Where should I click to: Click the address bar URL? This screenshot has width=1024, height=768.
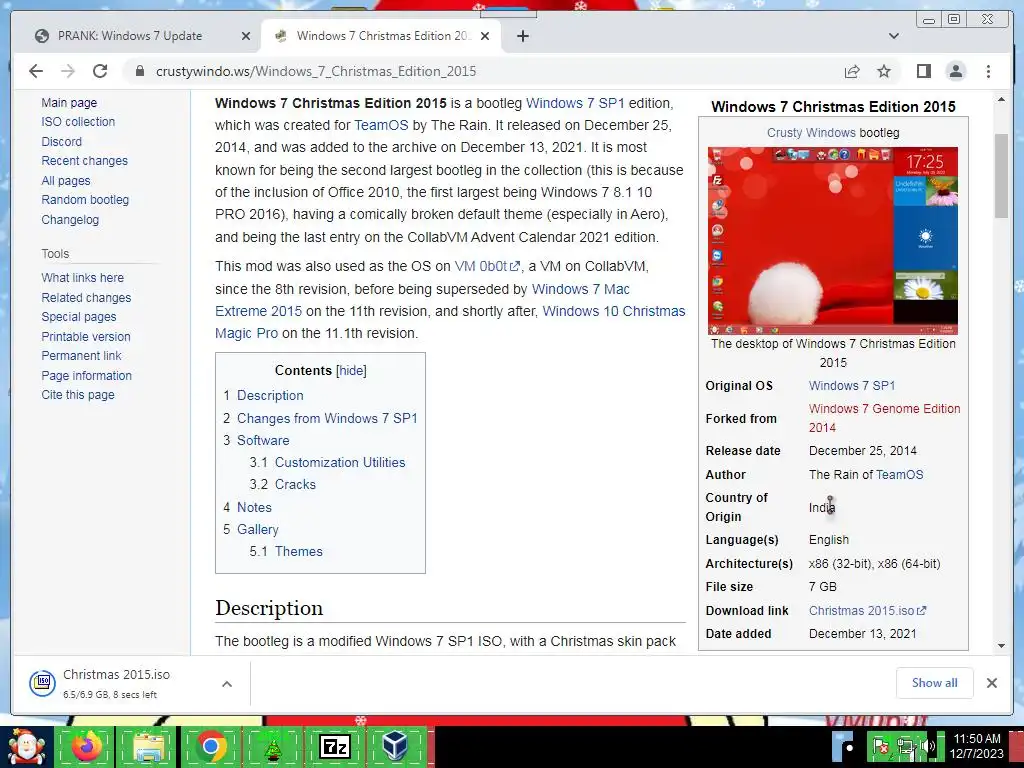coord(316,71)
